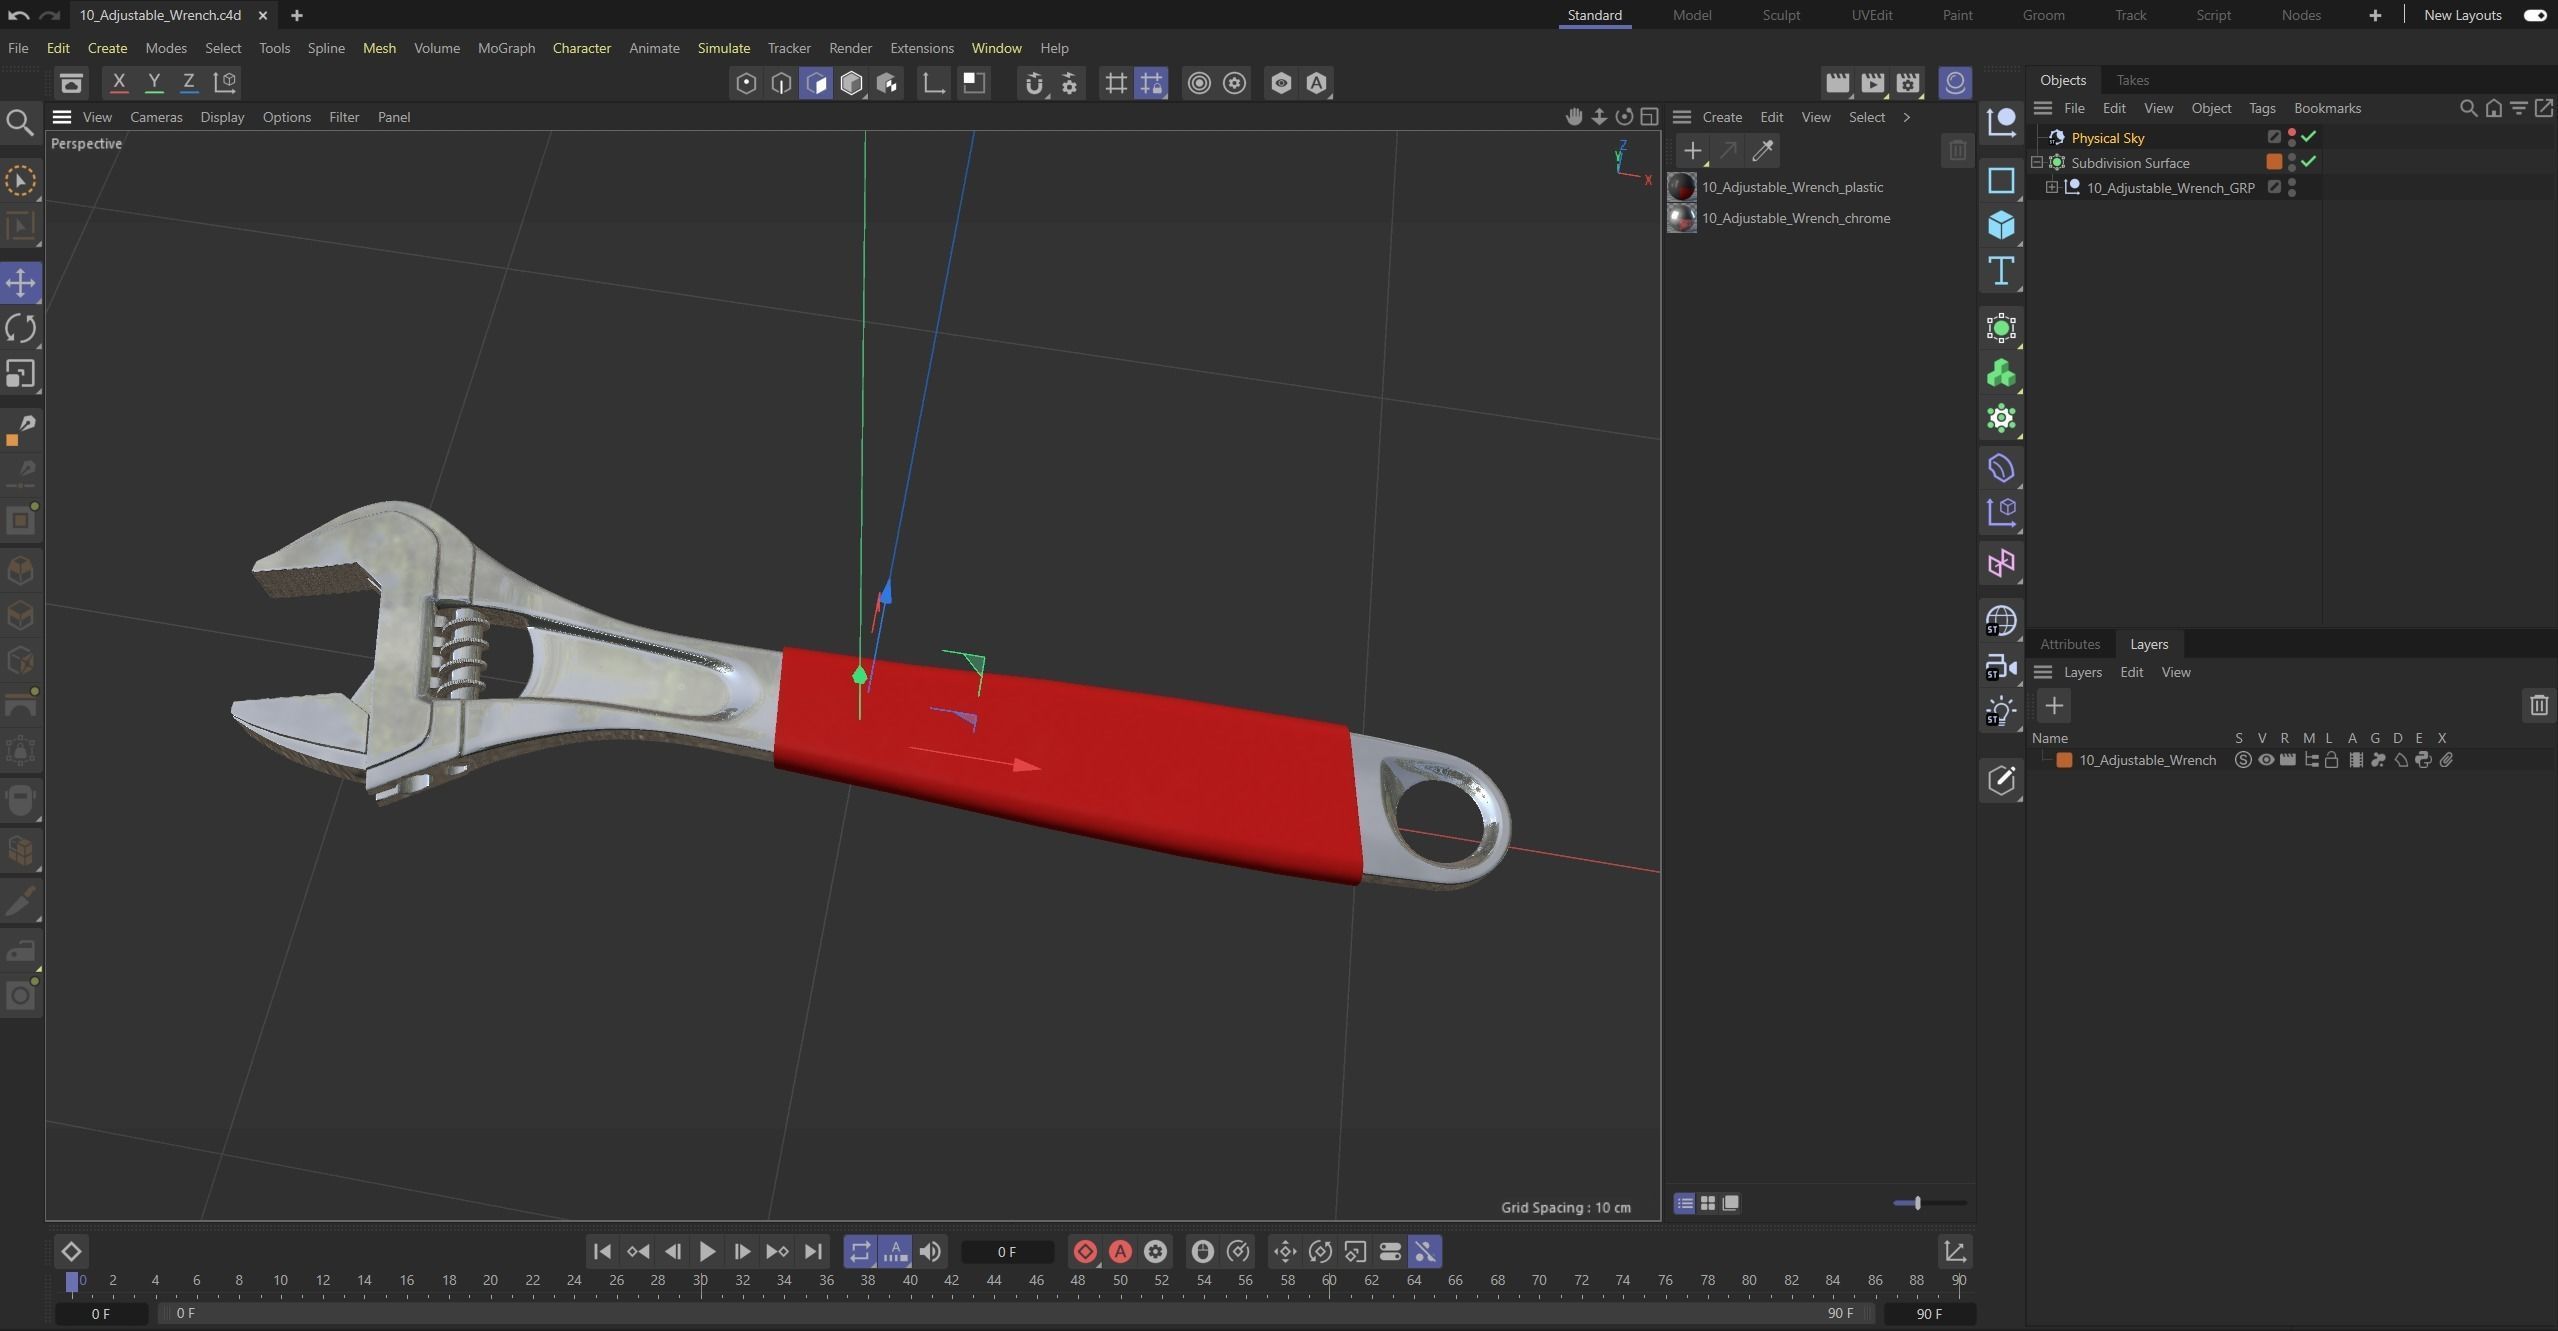The image size is (2558, 1331).
Task: Activate the Live Selection tool
Action: [21, 181]
